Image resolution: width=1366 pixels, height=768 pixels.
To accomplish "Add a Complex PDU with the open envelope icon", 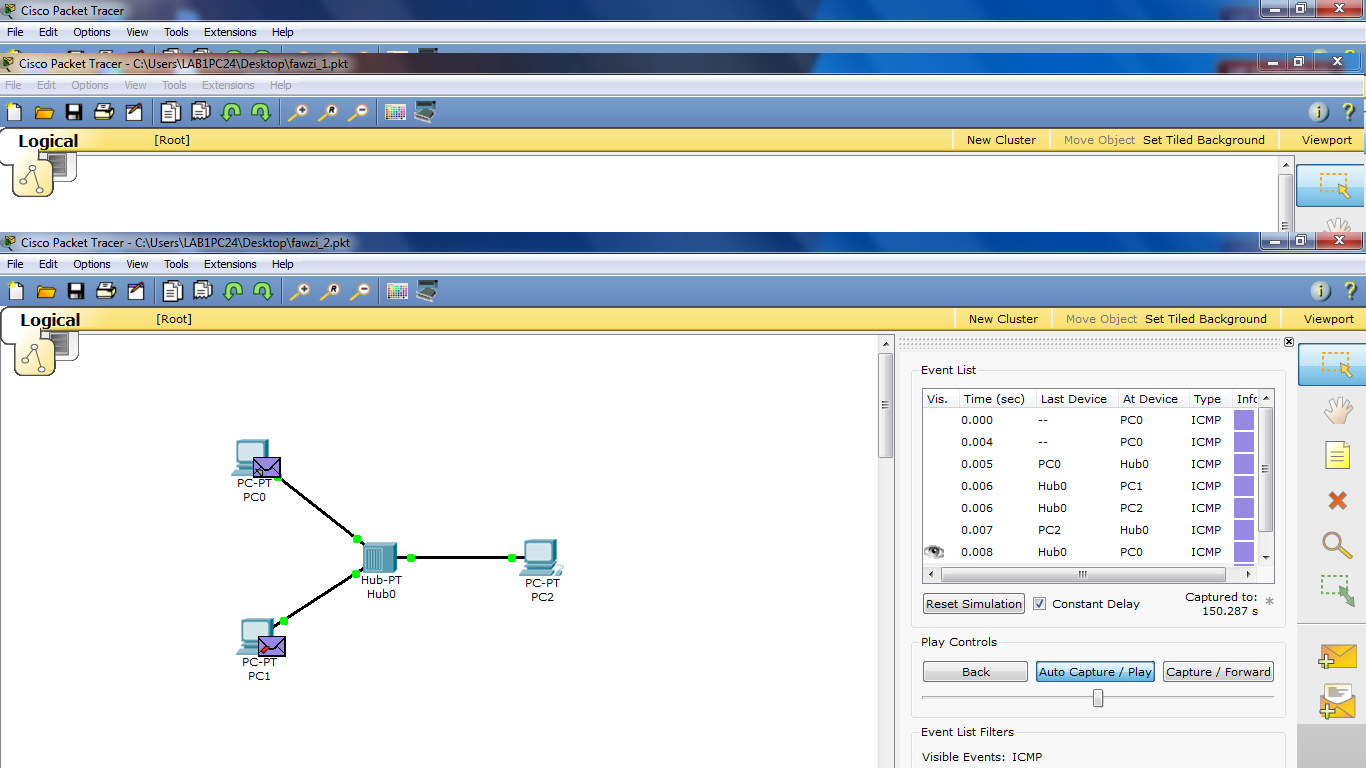I will (x=1337, y=702).
